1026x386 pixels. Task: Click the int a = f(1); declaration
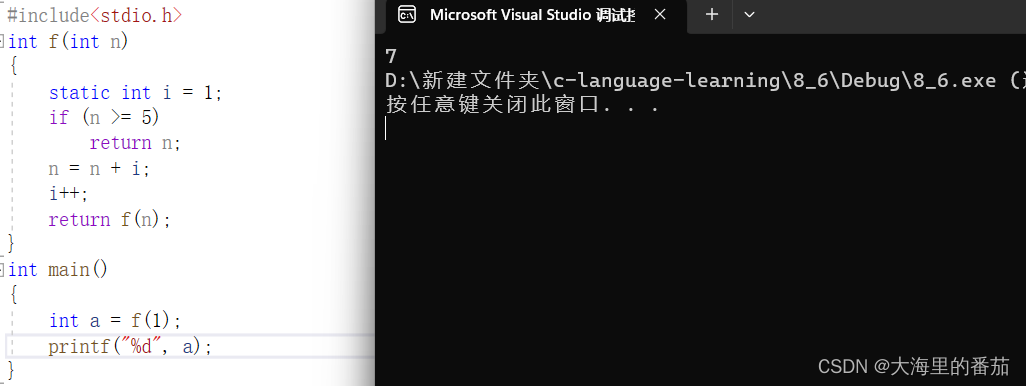coord(115,321)
